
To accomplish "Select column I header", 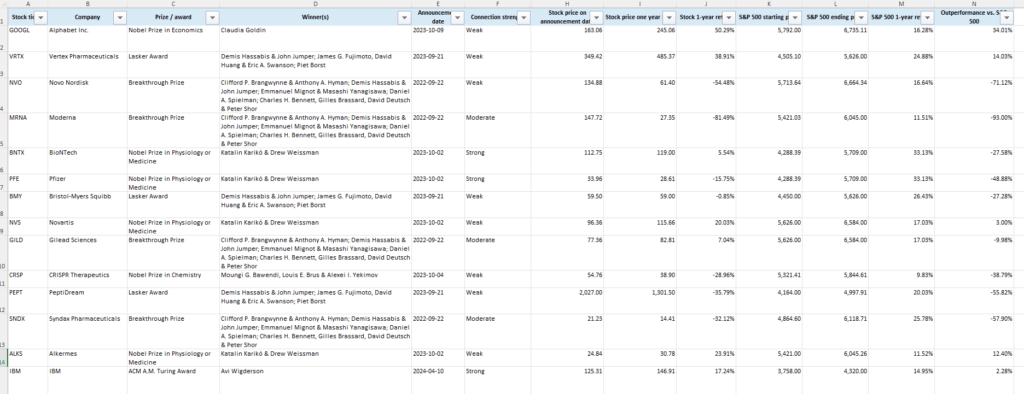I will (640, 4).
